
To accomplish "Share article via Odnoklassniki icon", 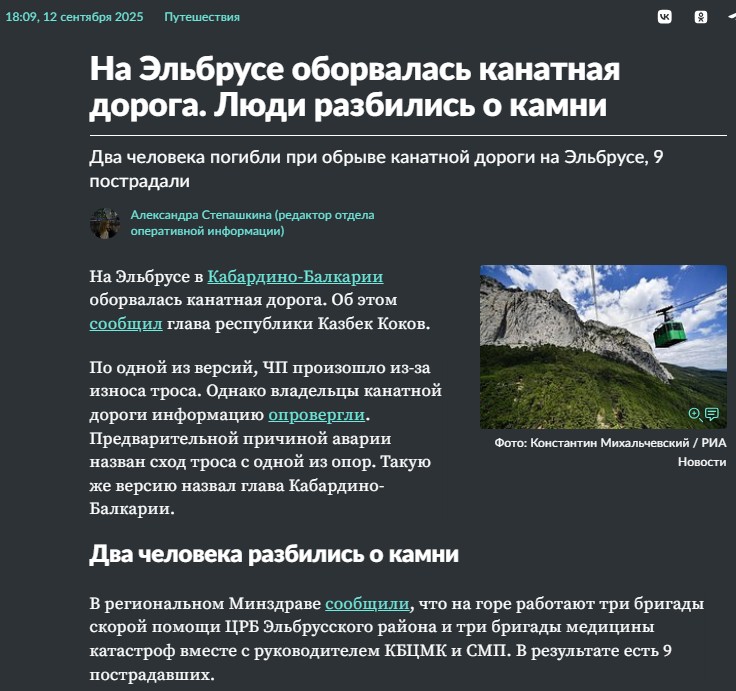I will click(x=701, y=17).
